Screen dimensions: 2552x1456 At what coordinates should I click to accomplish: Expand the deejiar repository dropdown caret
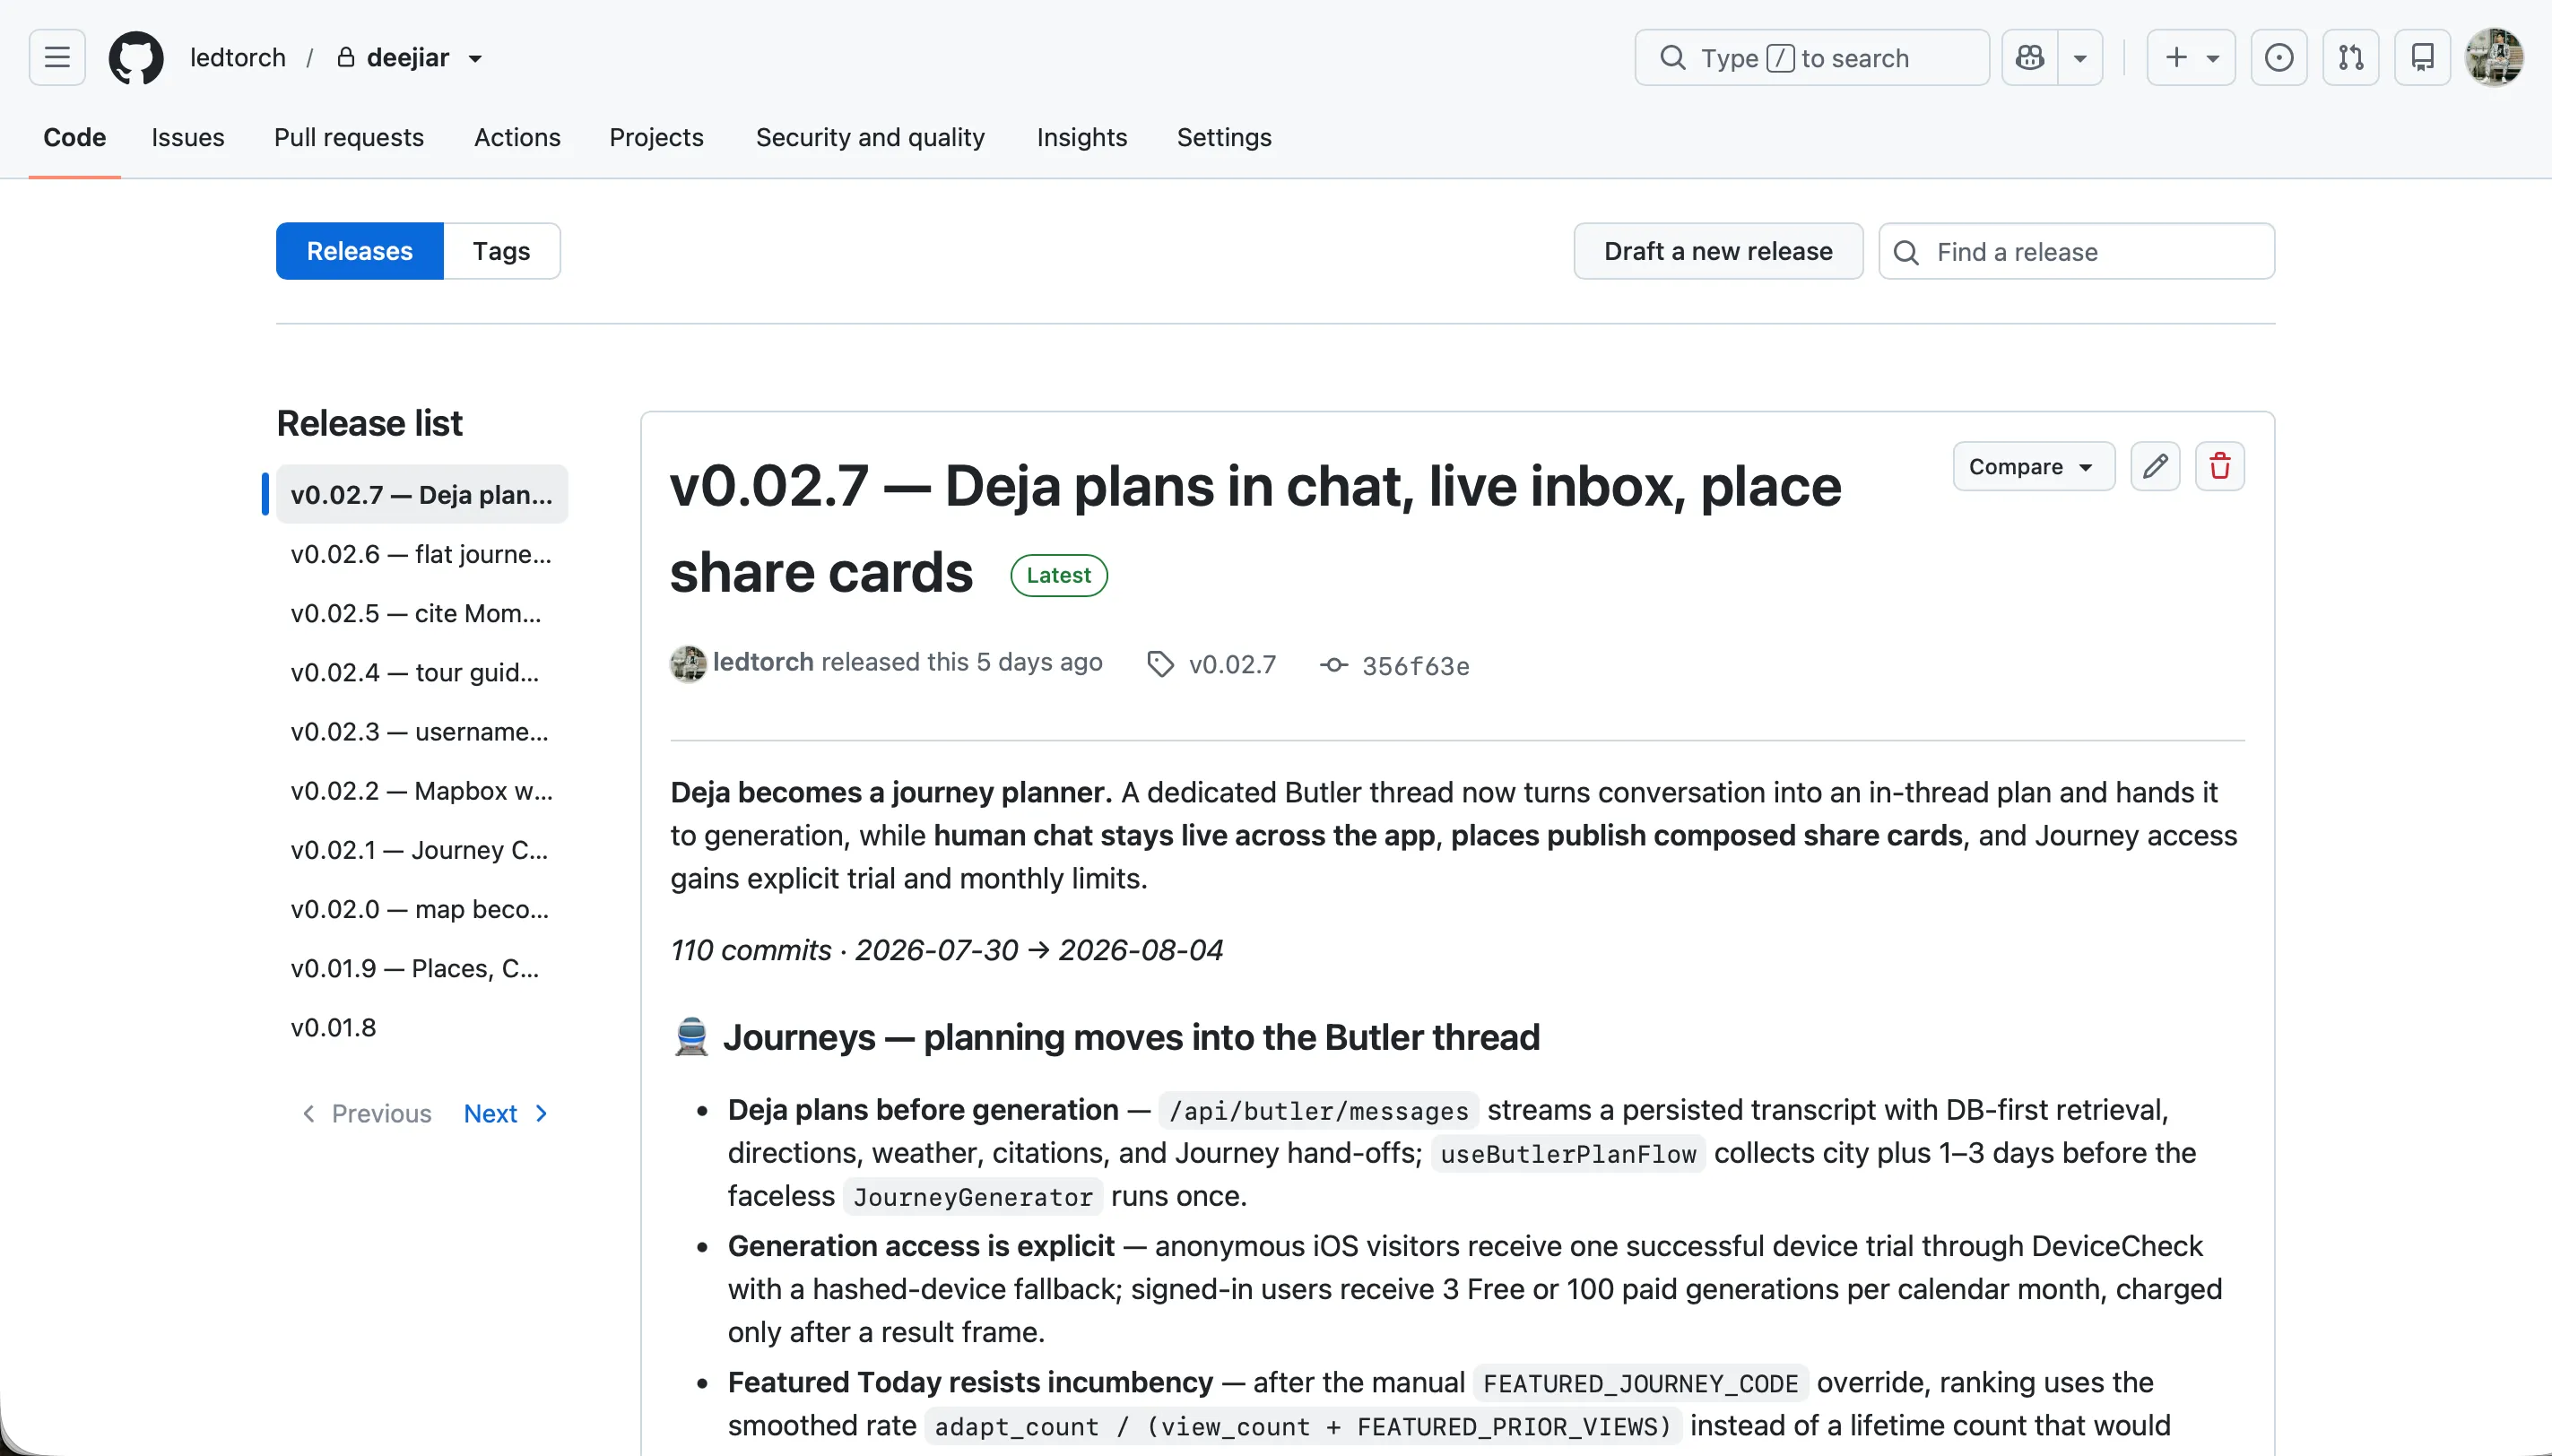(x=476, y=58)
